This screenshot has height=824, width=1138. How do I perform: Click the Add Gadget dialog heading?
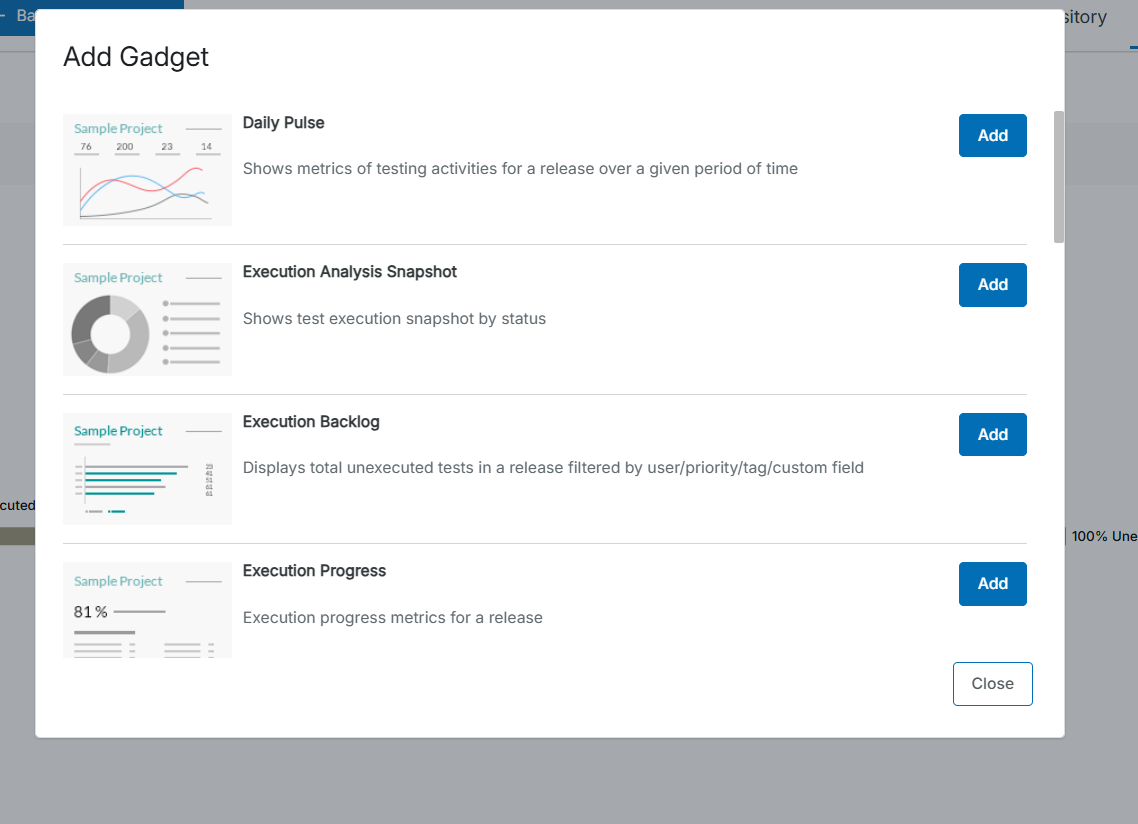(x=136, y=57)
